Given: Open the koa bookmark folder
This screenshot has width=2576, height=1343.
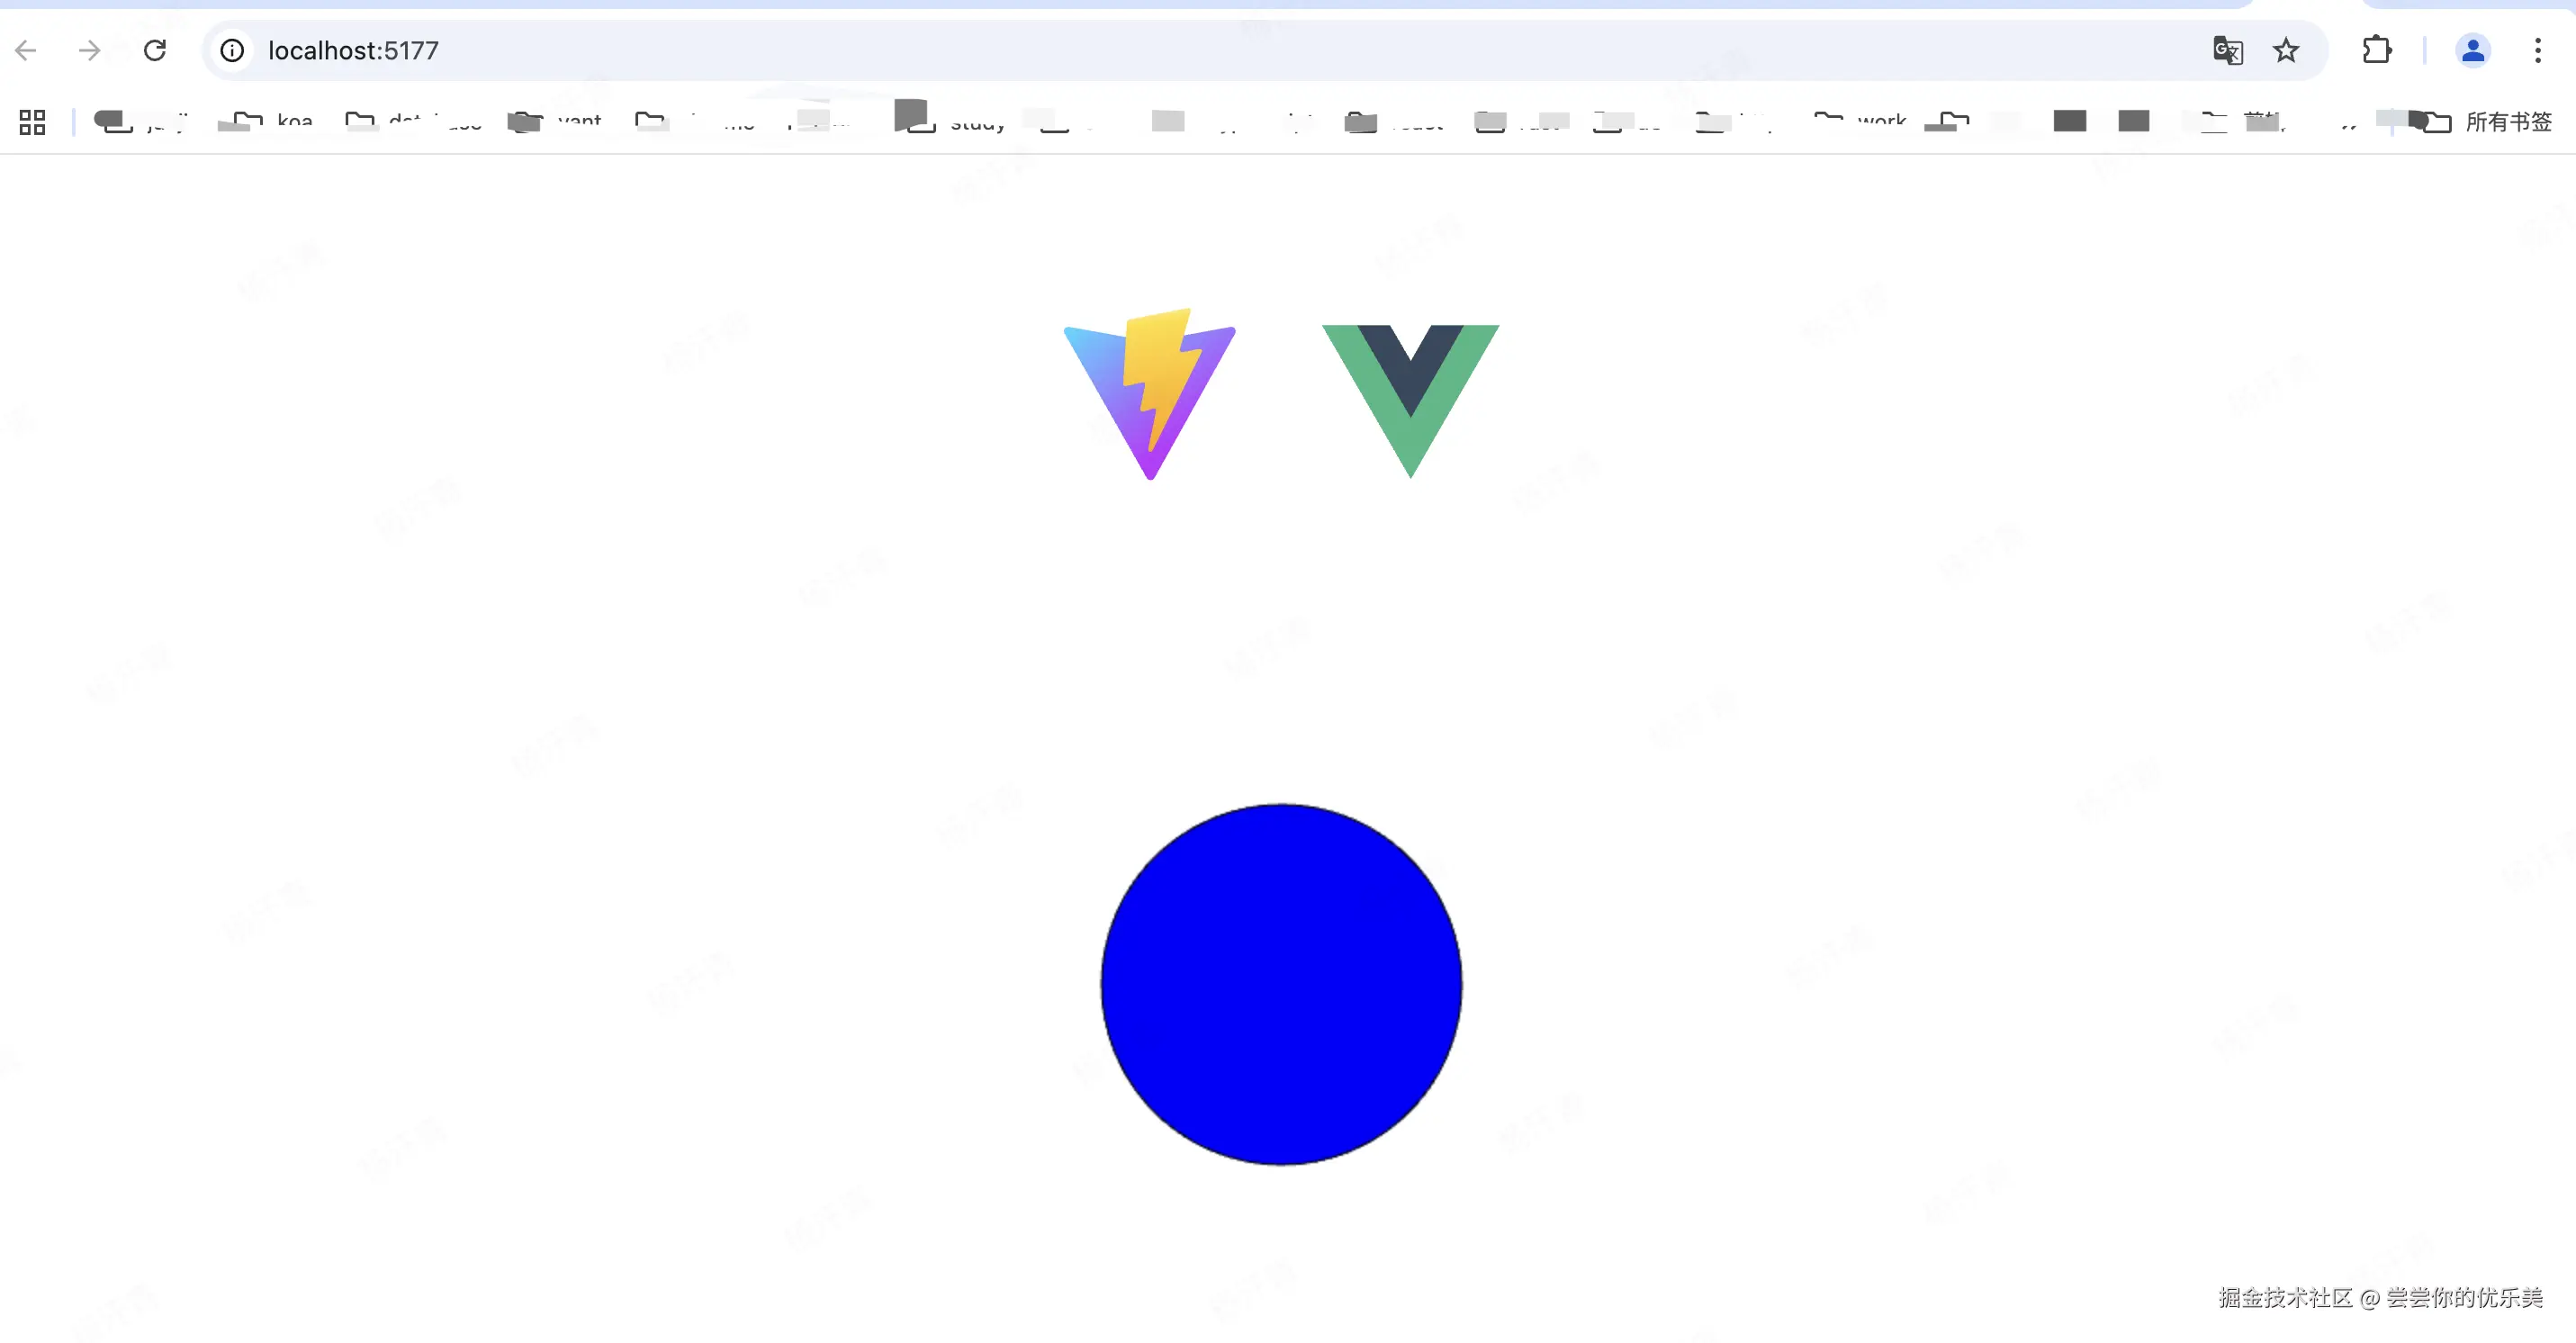Looking at the screenshot, I should [x=270, y=121].
